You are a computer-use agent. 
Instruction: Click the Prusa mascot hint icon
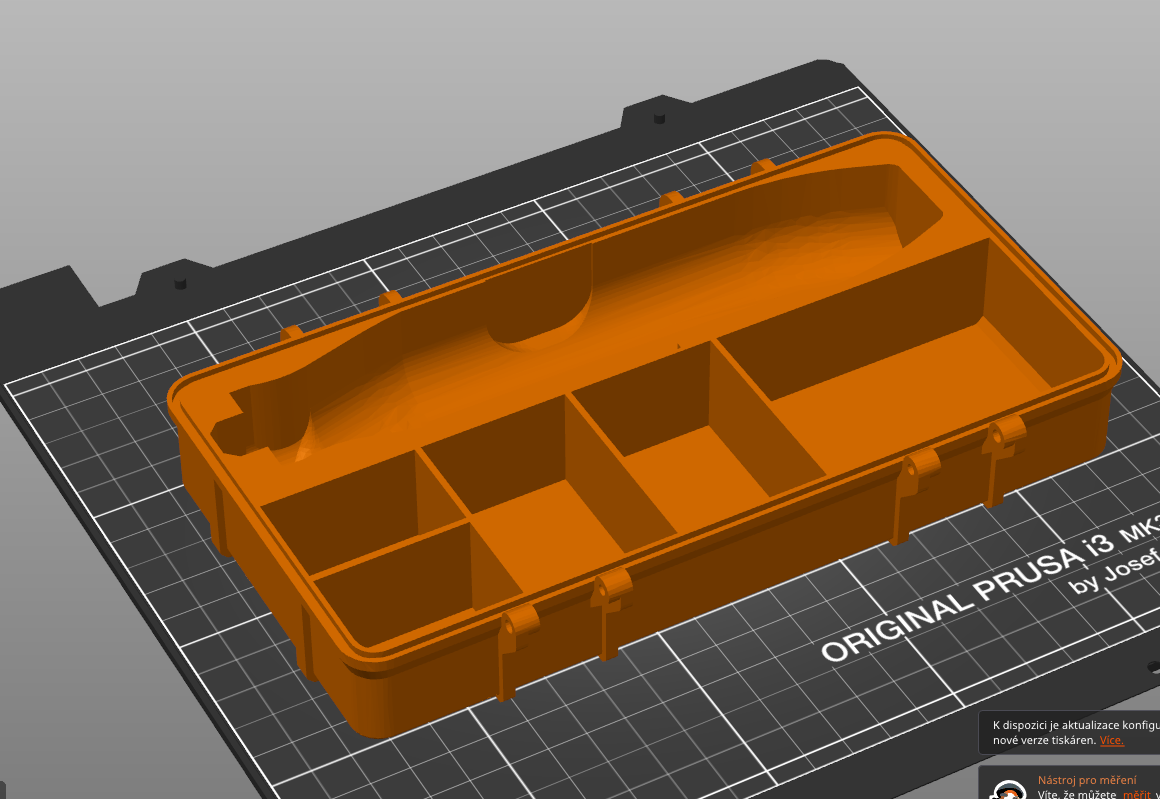coord(1008,789)
